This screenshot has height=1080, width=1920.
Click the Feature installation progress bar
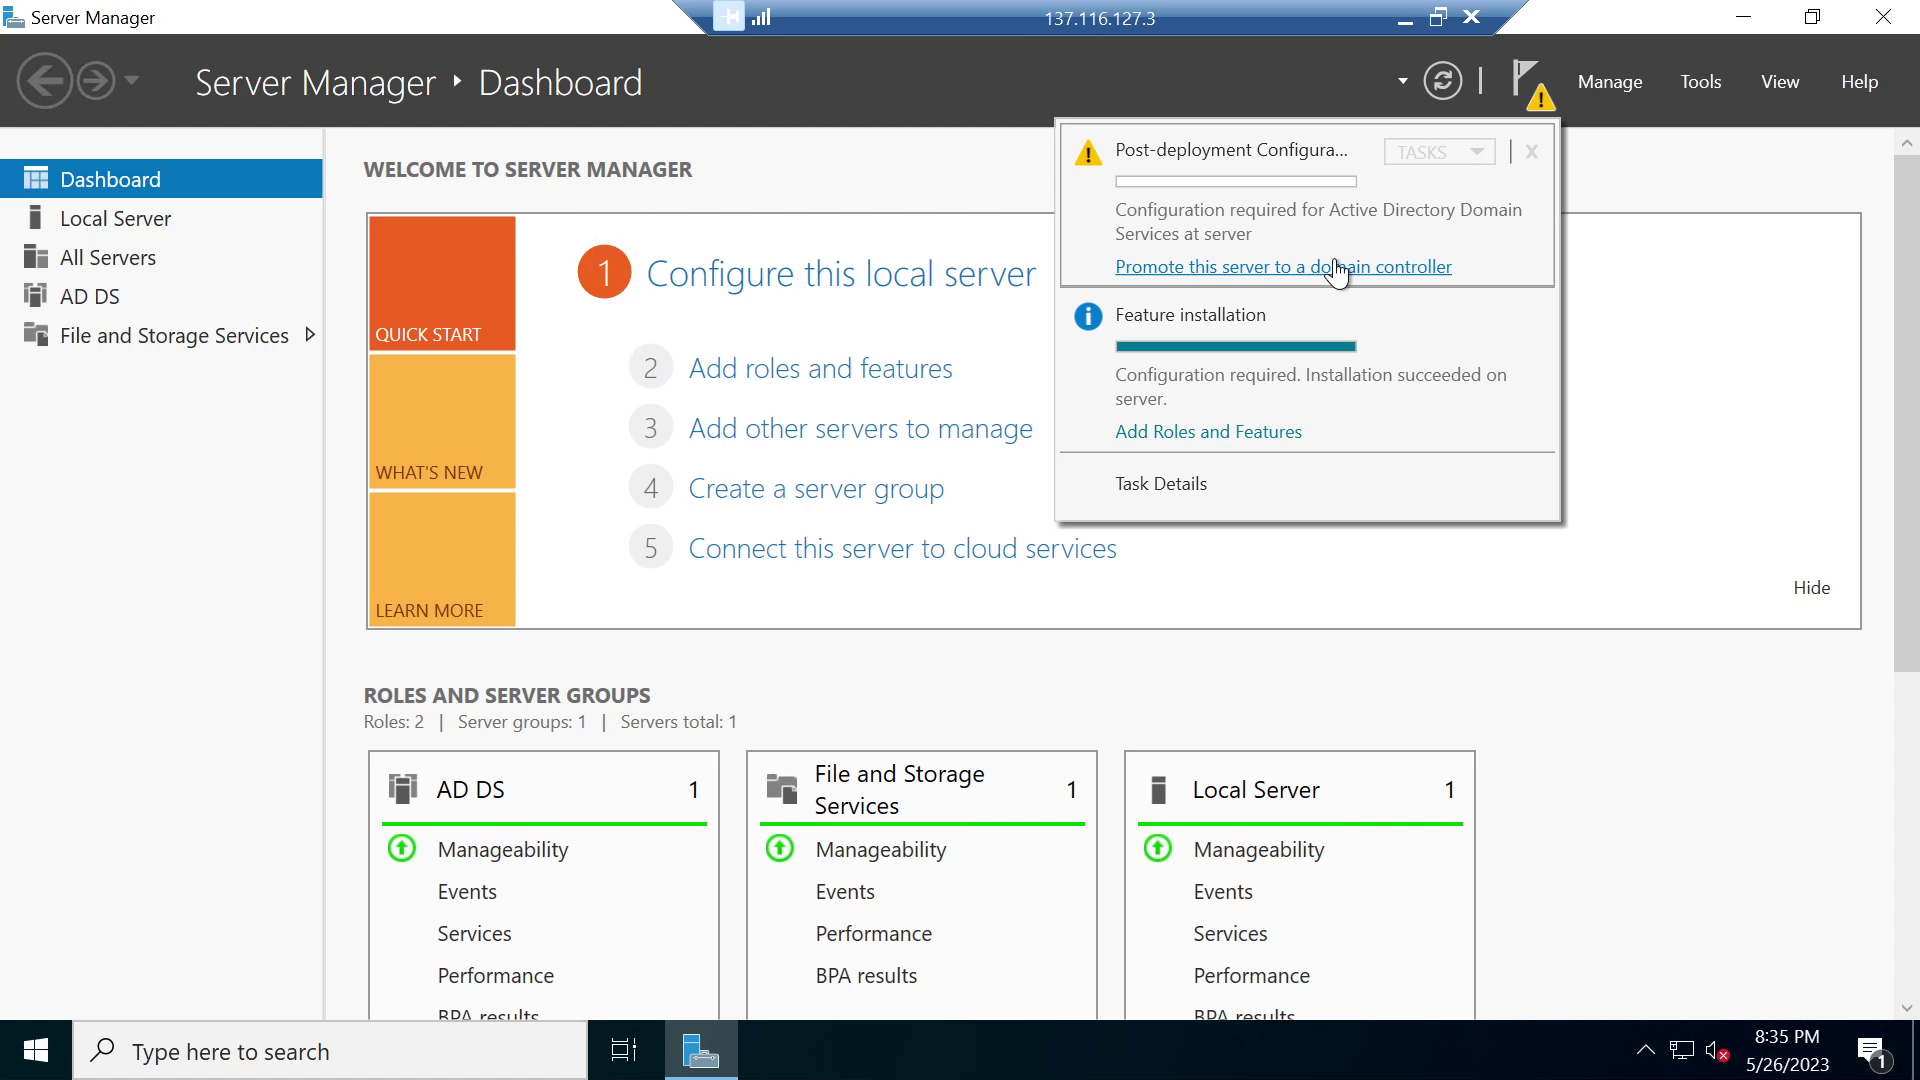pyautogui.click(x=1236, y=346)
